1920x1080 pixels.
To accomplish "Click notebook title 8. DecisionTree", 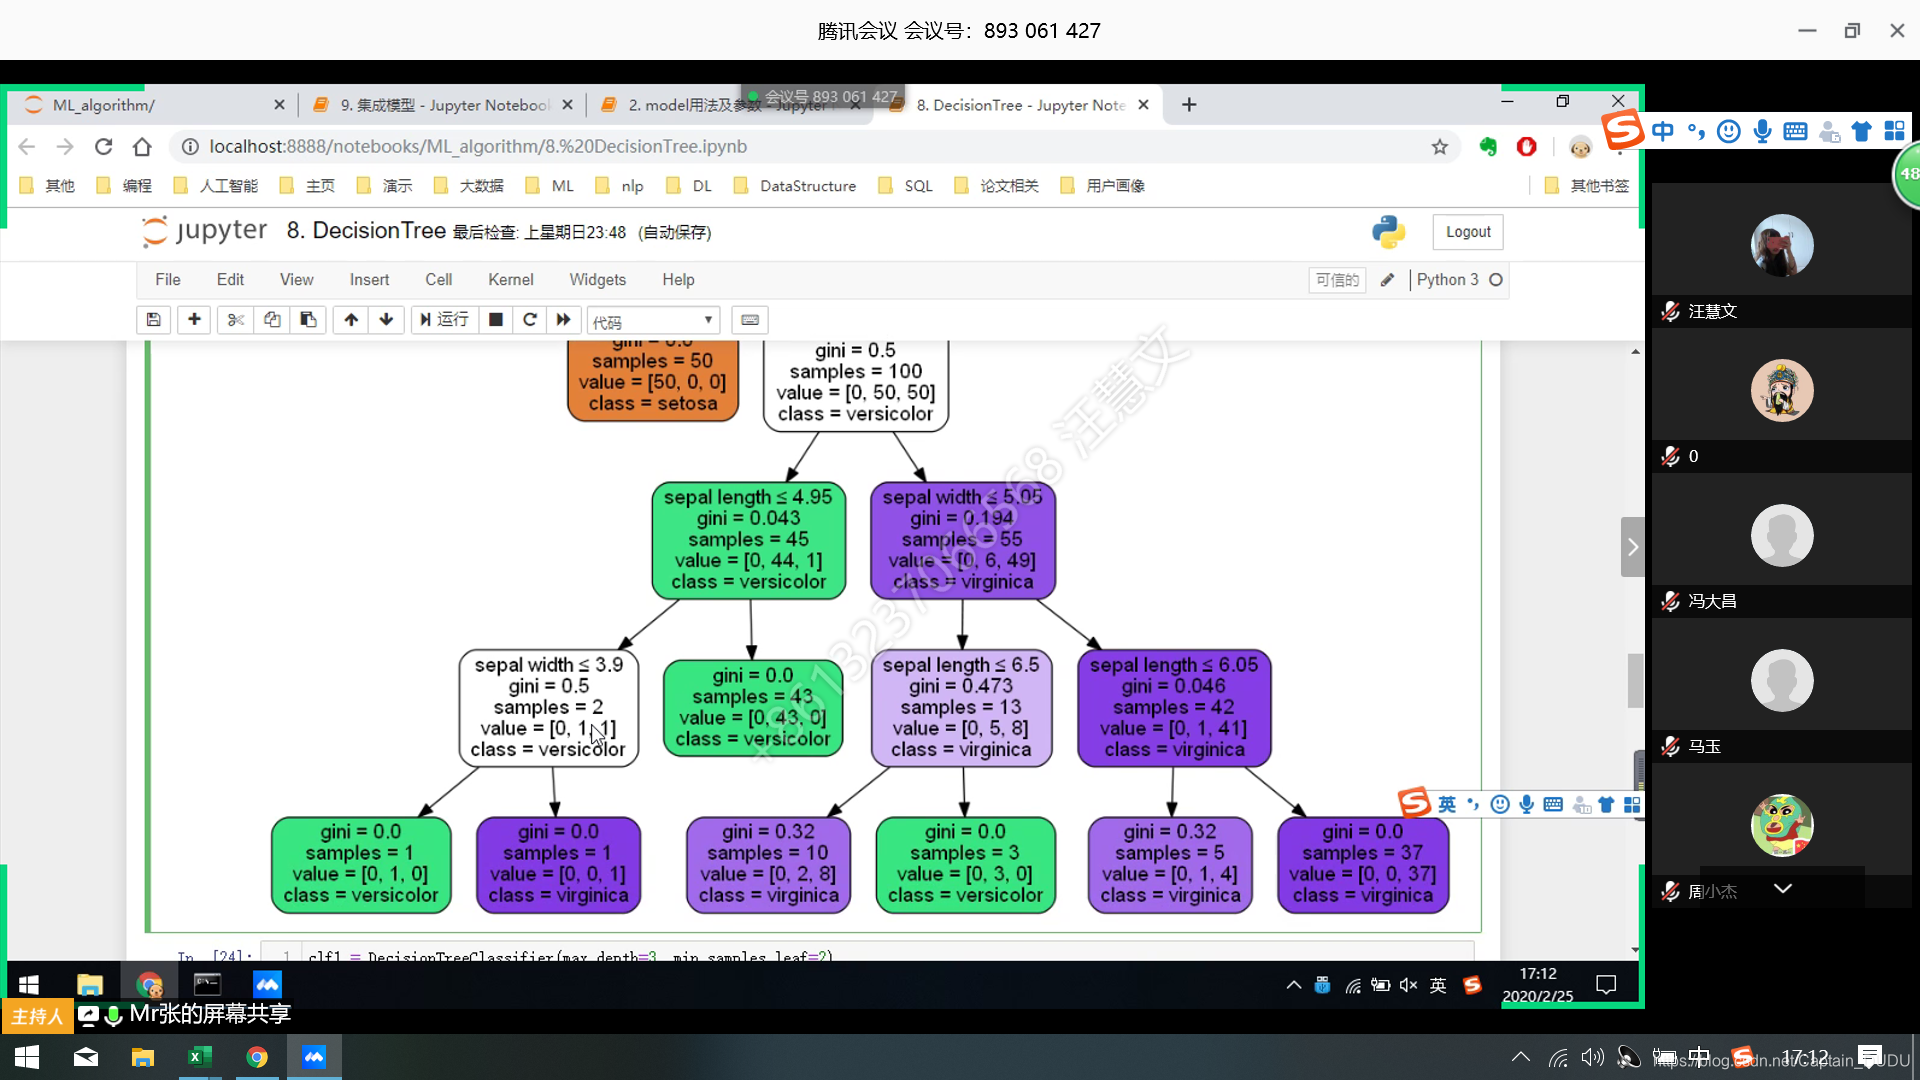I will (x=366, y=231).
